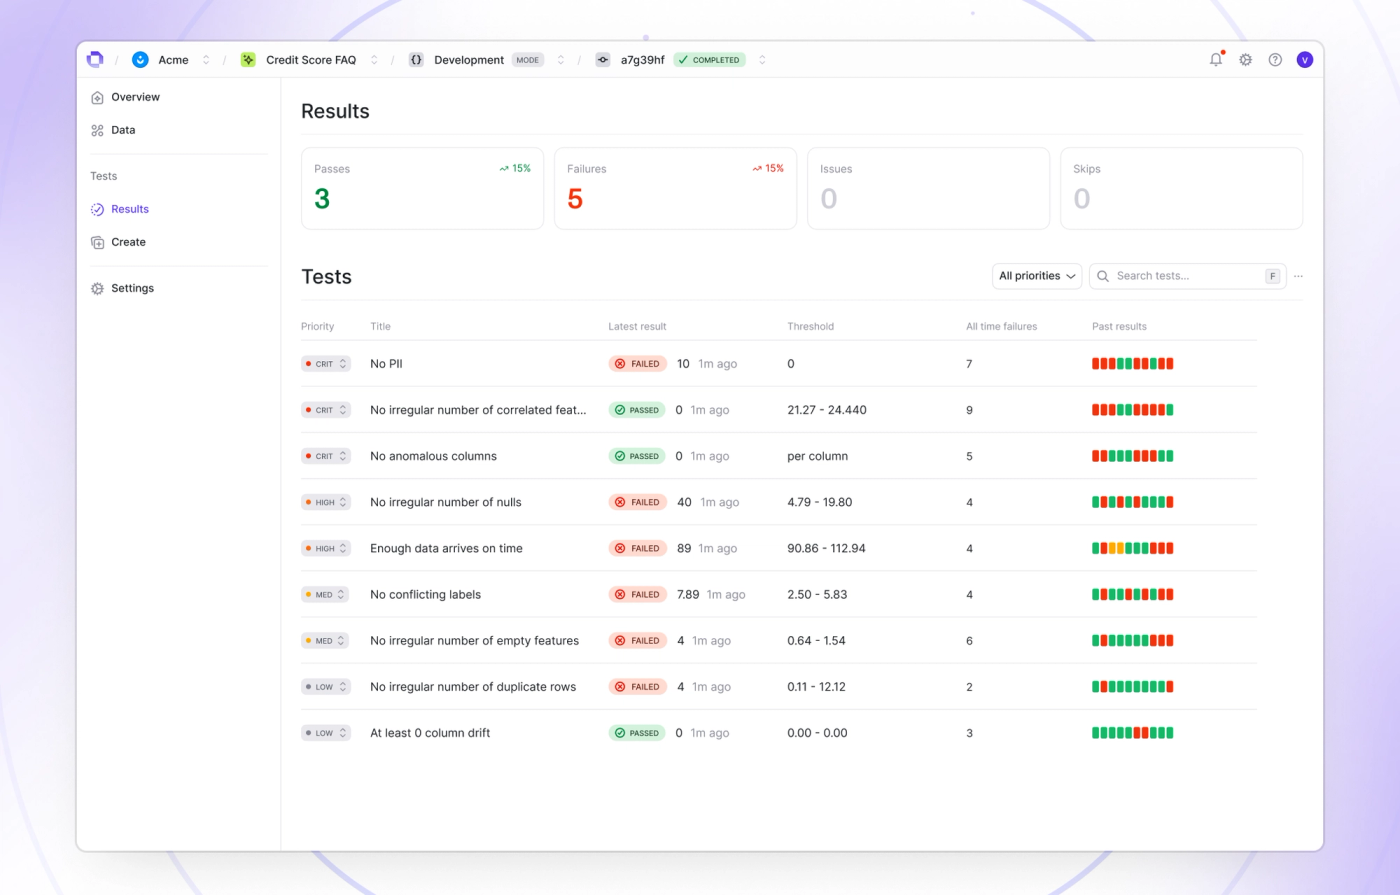Click the Development braces icon
Viewport: 1400px width, 895px height.
416,60
